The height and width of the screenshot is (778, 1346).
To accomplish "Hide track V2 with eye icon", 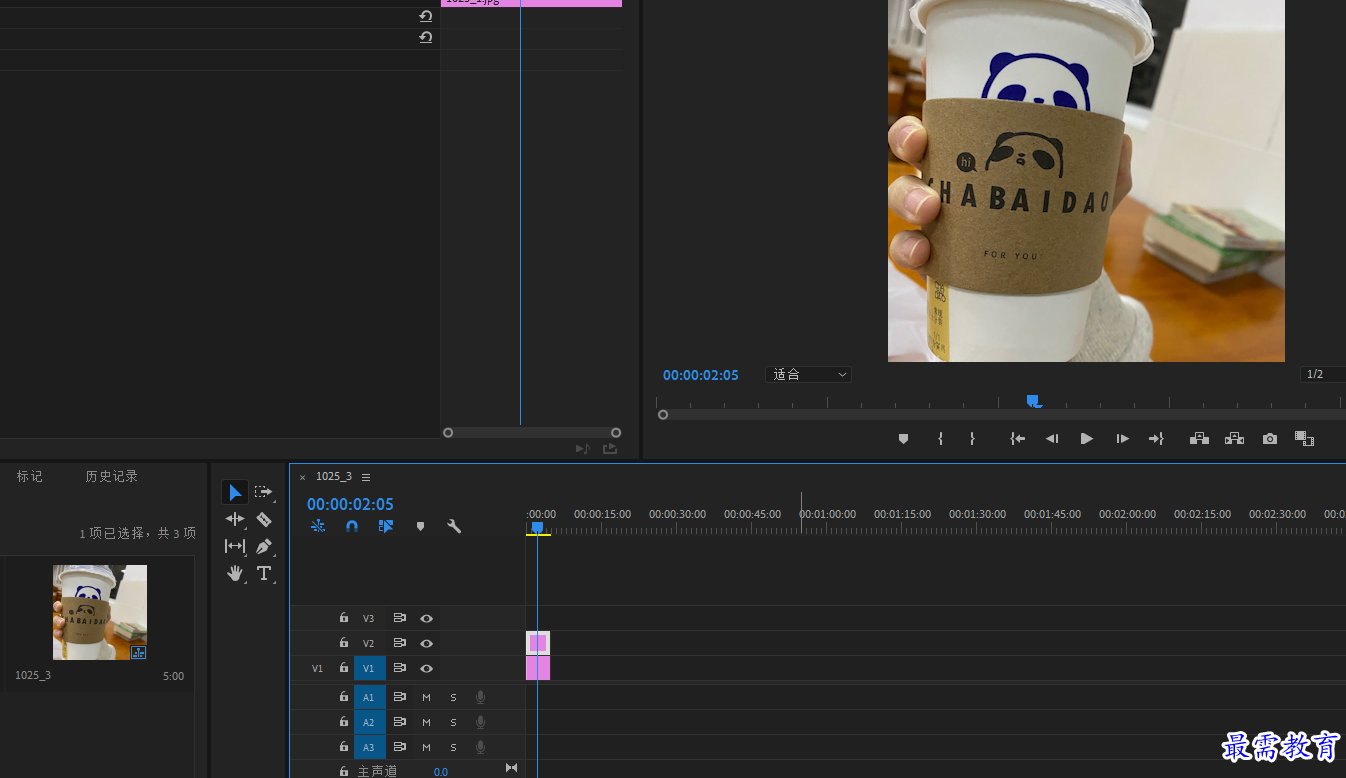I will (x=426, y=644).
